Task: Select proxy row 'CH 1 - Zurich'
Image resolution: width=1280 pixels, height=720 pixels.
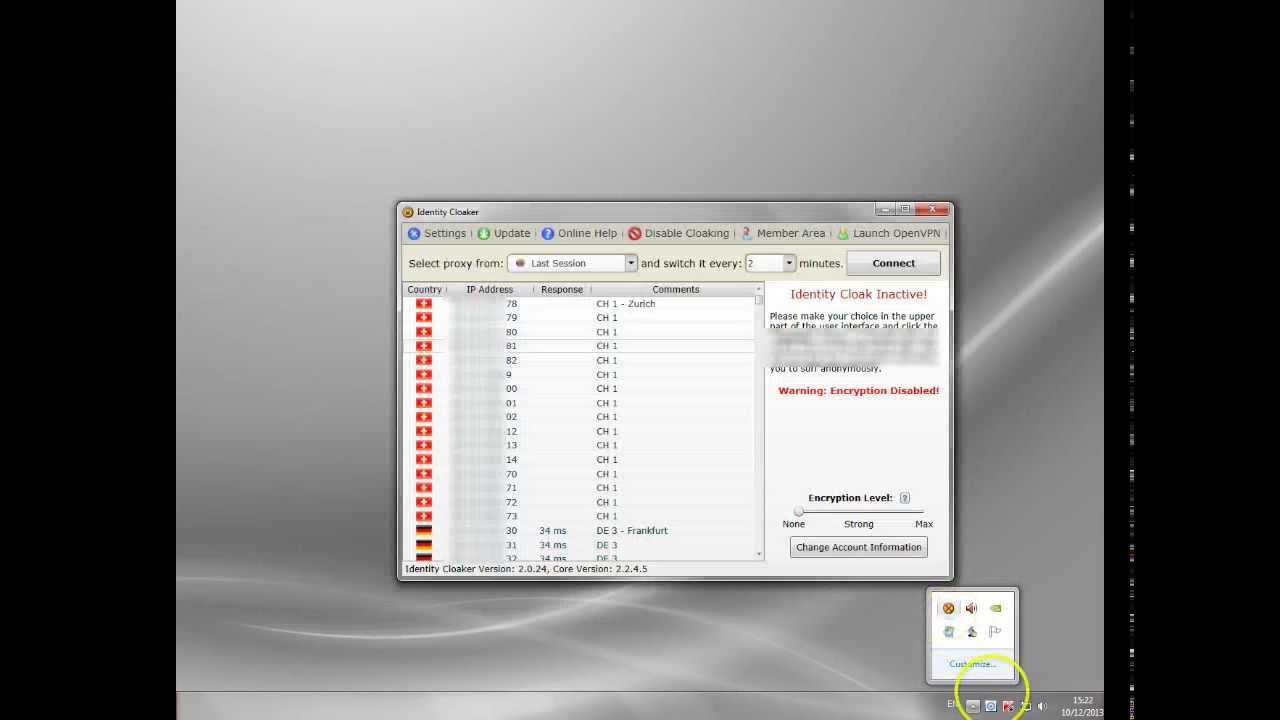Action: coord(579,304)
